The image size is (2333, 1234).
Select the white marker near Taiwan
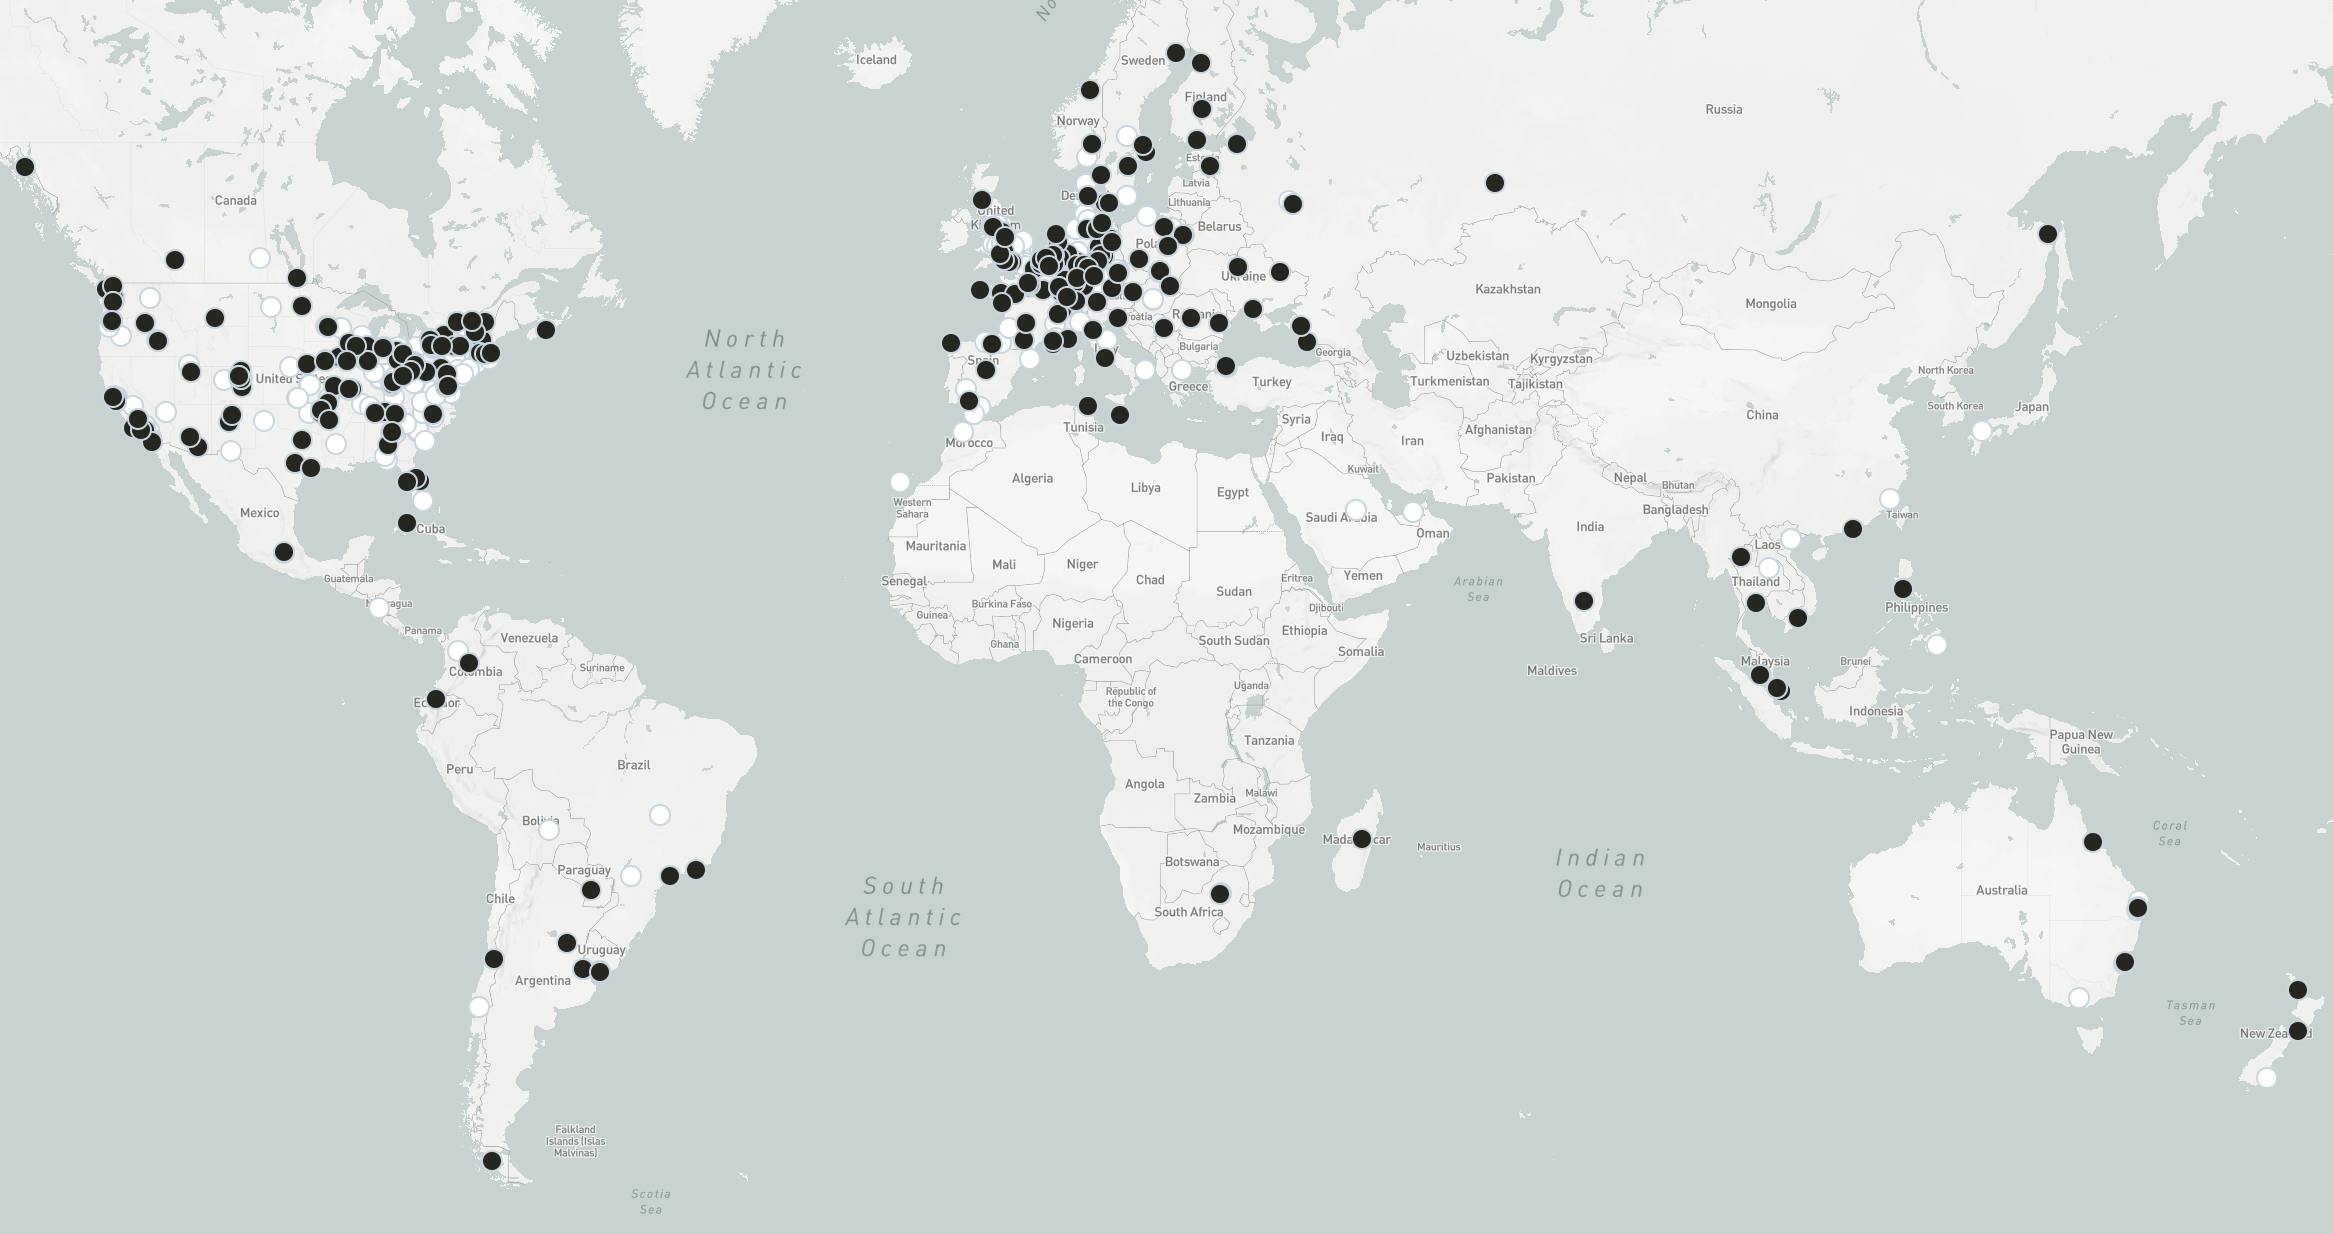tap(1889, 498)
